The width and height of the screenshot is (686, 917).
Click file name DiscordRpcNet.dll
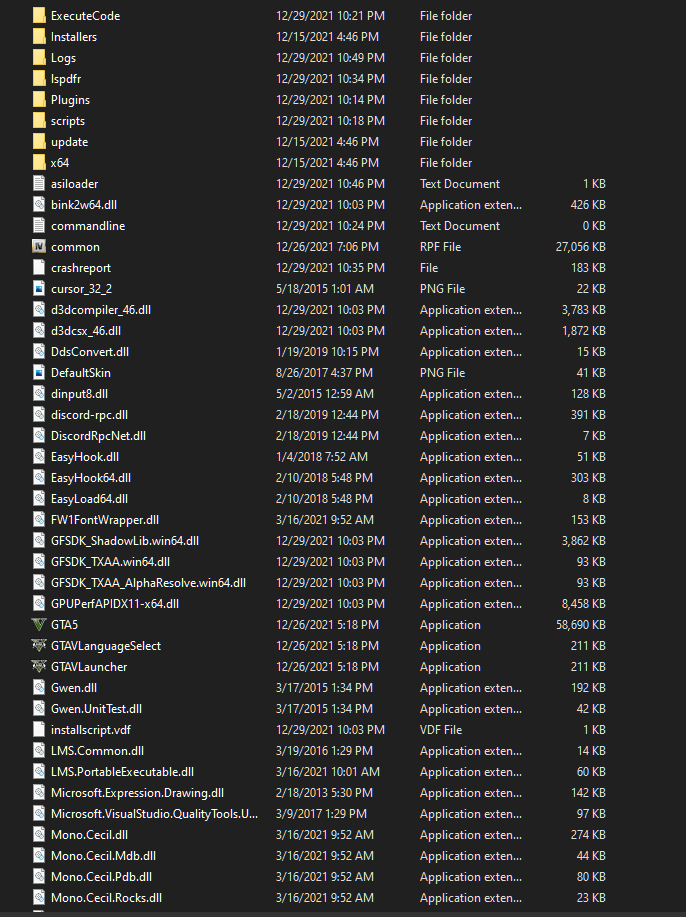tap(98, 436)
